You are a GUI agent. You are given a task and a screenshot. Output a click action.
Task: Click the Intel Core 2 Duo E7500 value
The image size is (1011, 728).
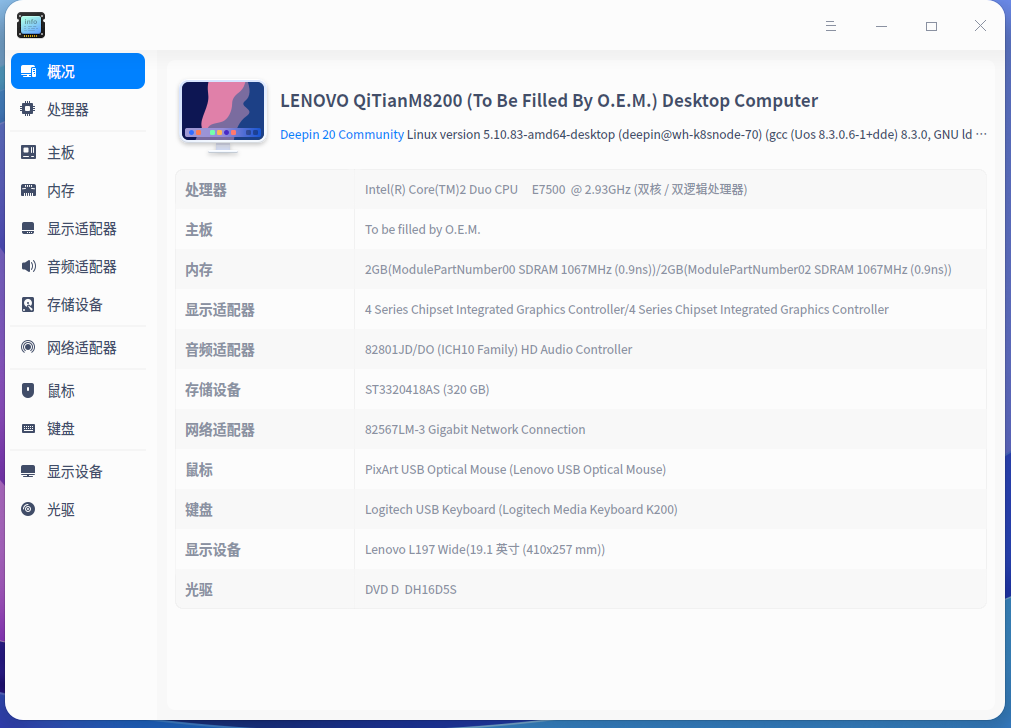[556, 190]
